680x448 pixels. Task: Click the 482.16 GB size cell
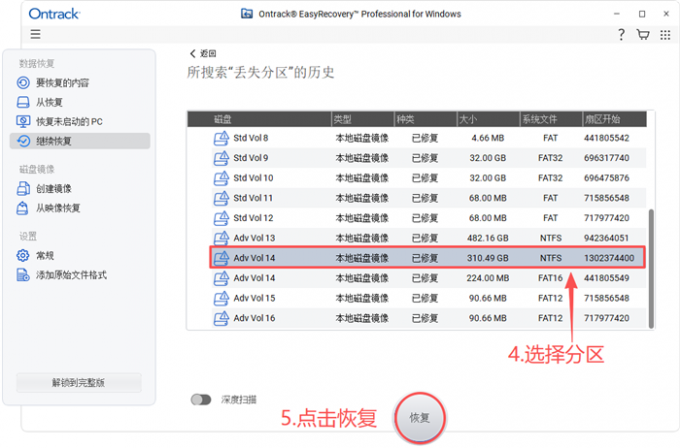pyautogui.click(x=487, y=238)
